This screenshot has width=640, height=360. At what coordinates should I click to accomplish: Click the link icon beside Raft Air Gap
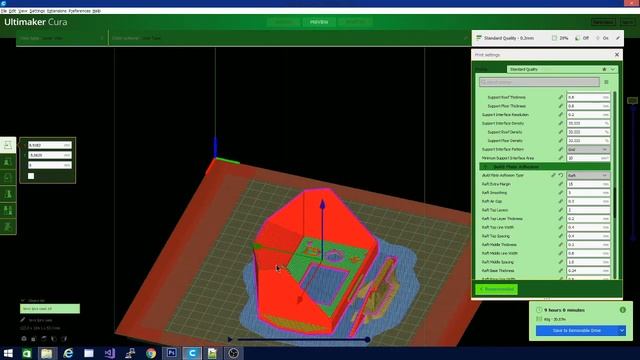point(561,201)
